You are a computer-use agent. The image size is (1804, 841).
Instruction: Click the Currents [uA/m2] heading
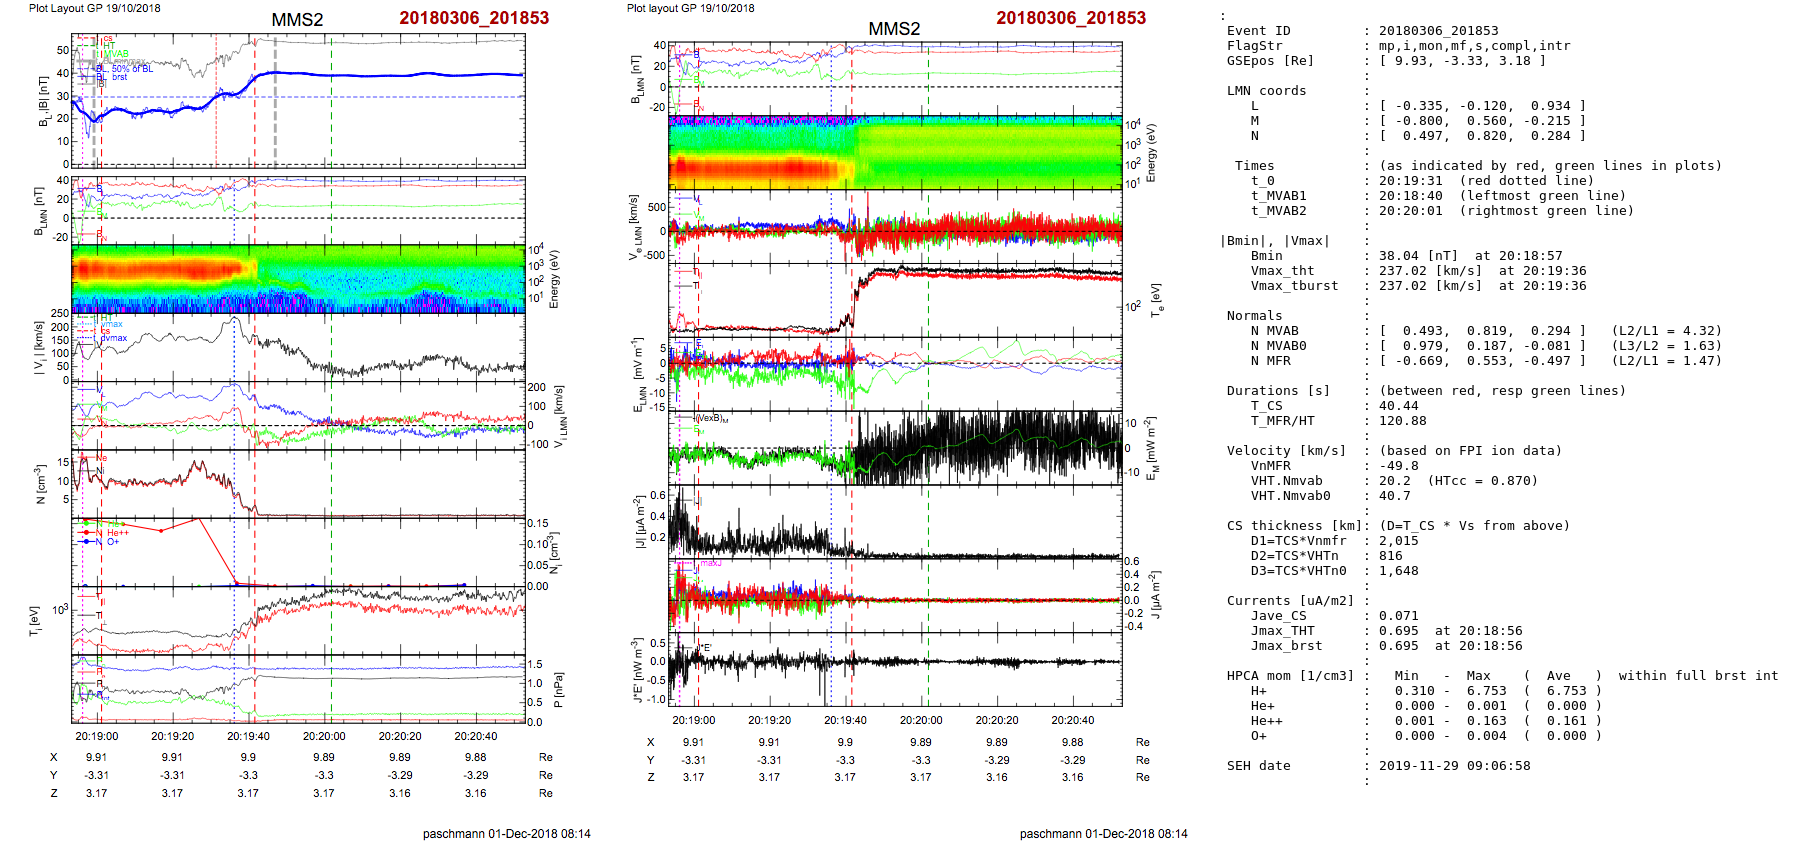click(x=1290, y=601)
